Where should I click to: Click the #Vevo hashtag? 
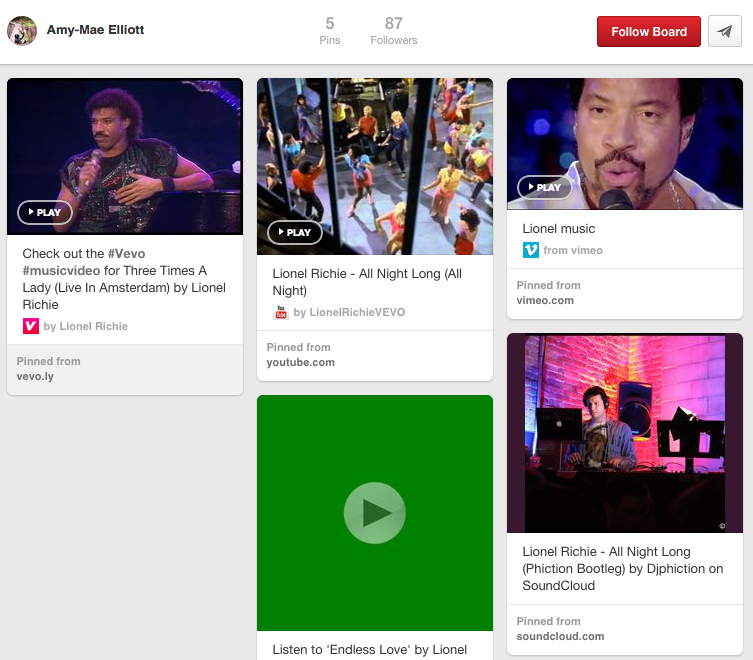click(x=126, y=254)
